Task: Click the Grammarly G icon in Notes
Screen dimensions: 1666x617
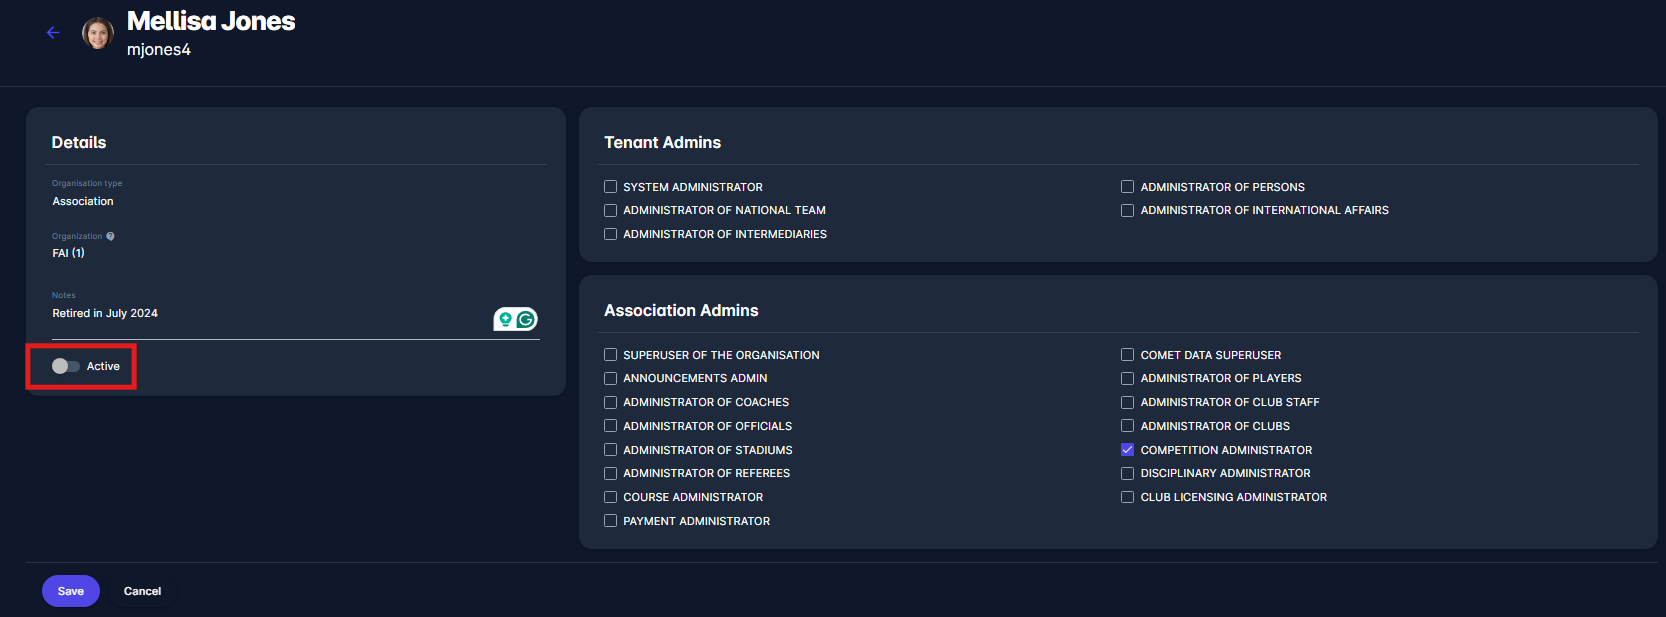Action: (x=526, y=319)
